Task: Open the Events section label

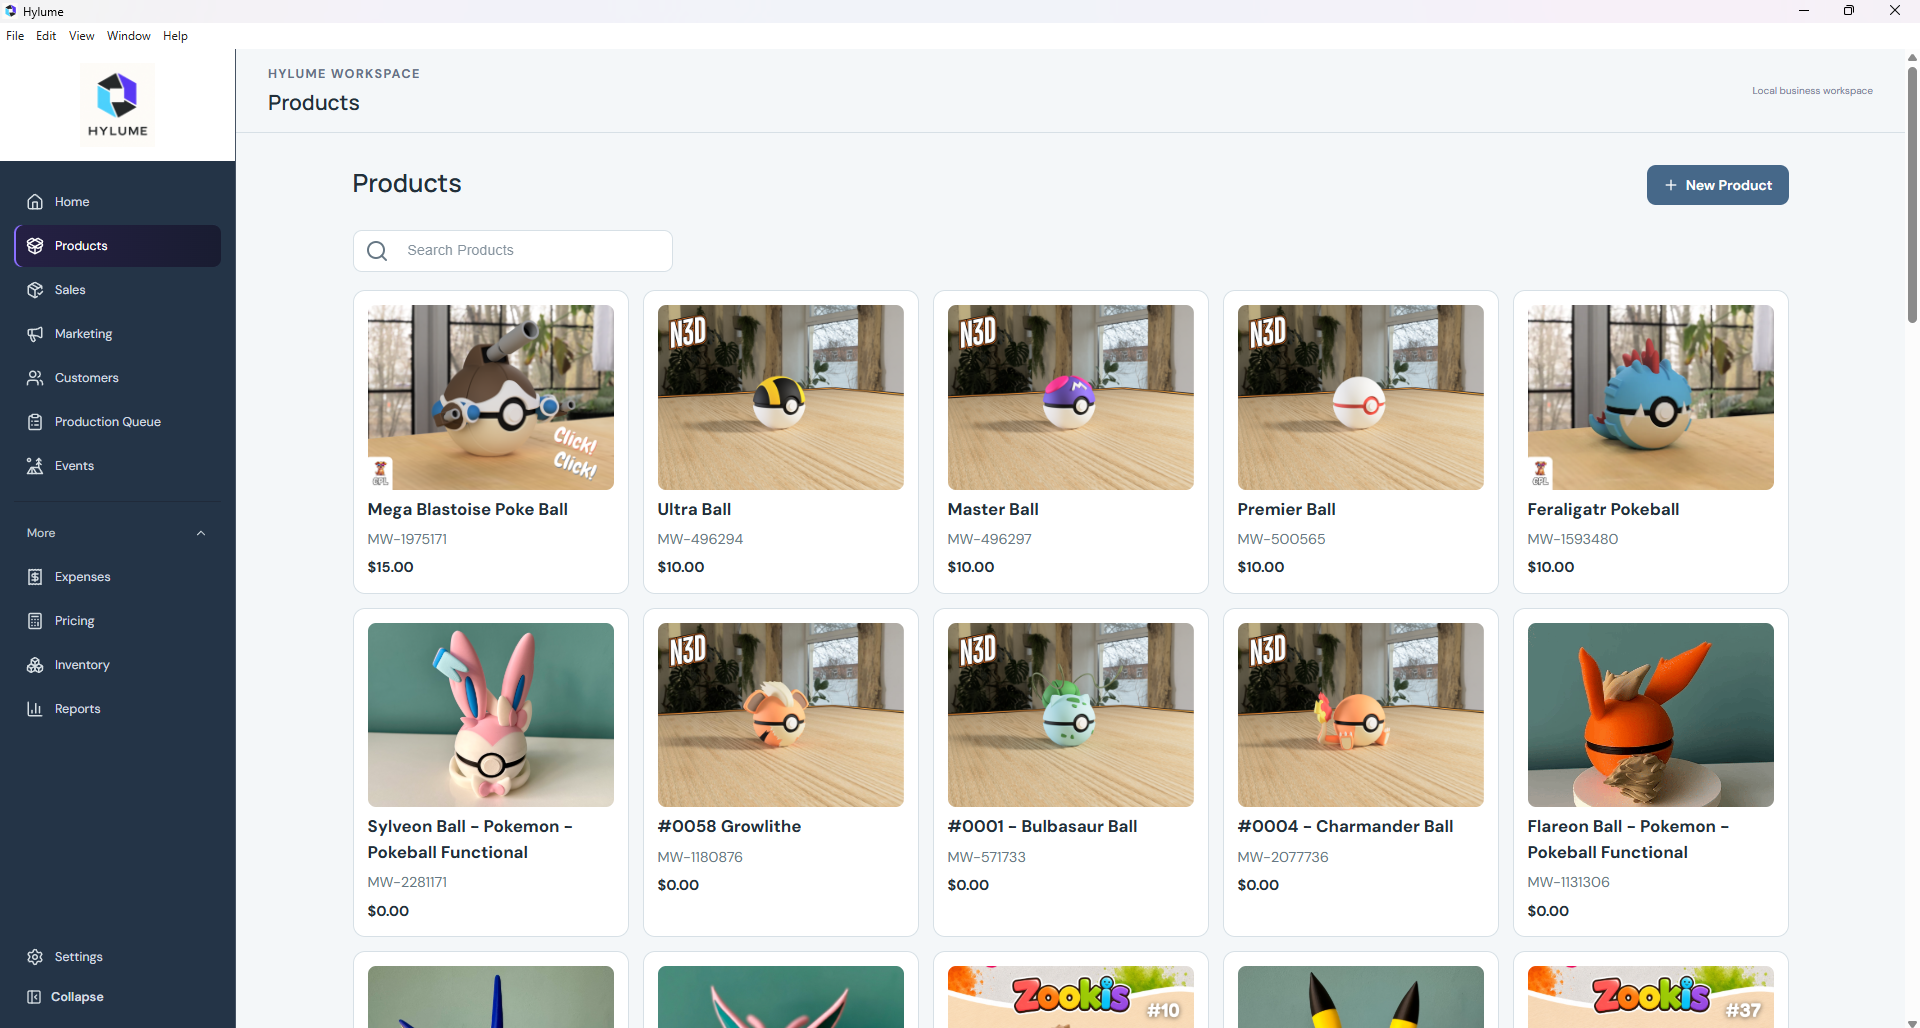Action: click(74, 466)
